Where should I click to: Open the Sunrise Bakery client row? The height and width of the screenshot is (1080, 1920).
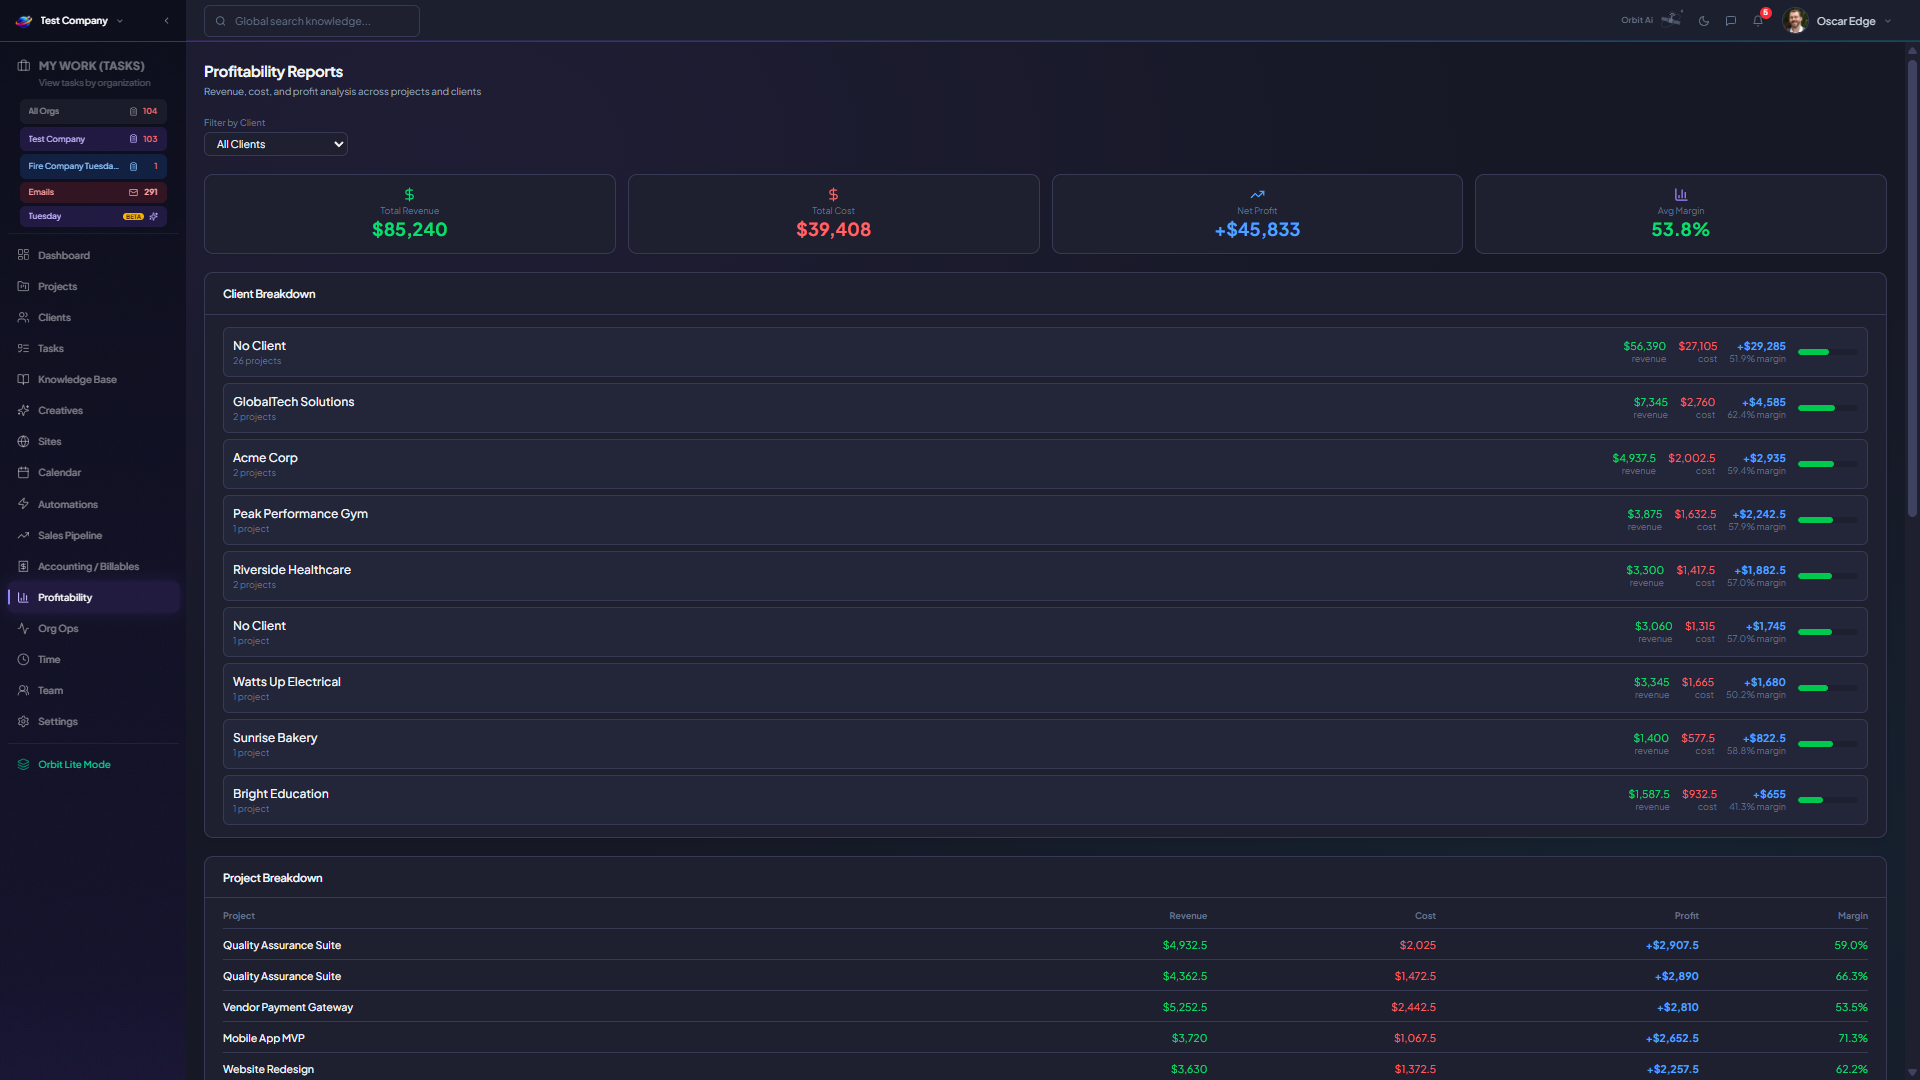pos(1045,744)
